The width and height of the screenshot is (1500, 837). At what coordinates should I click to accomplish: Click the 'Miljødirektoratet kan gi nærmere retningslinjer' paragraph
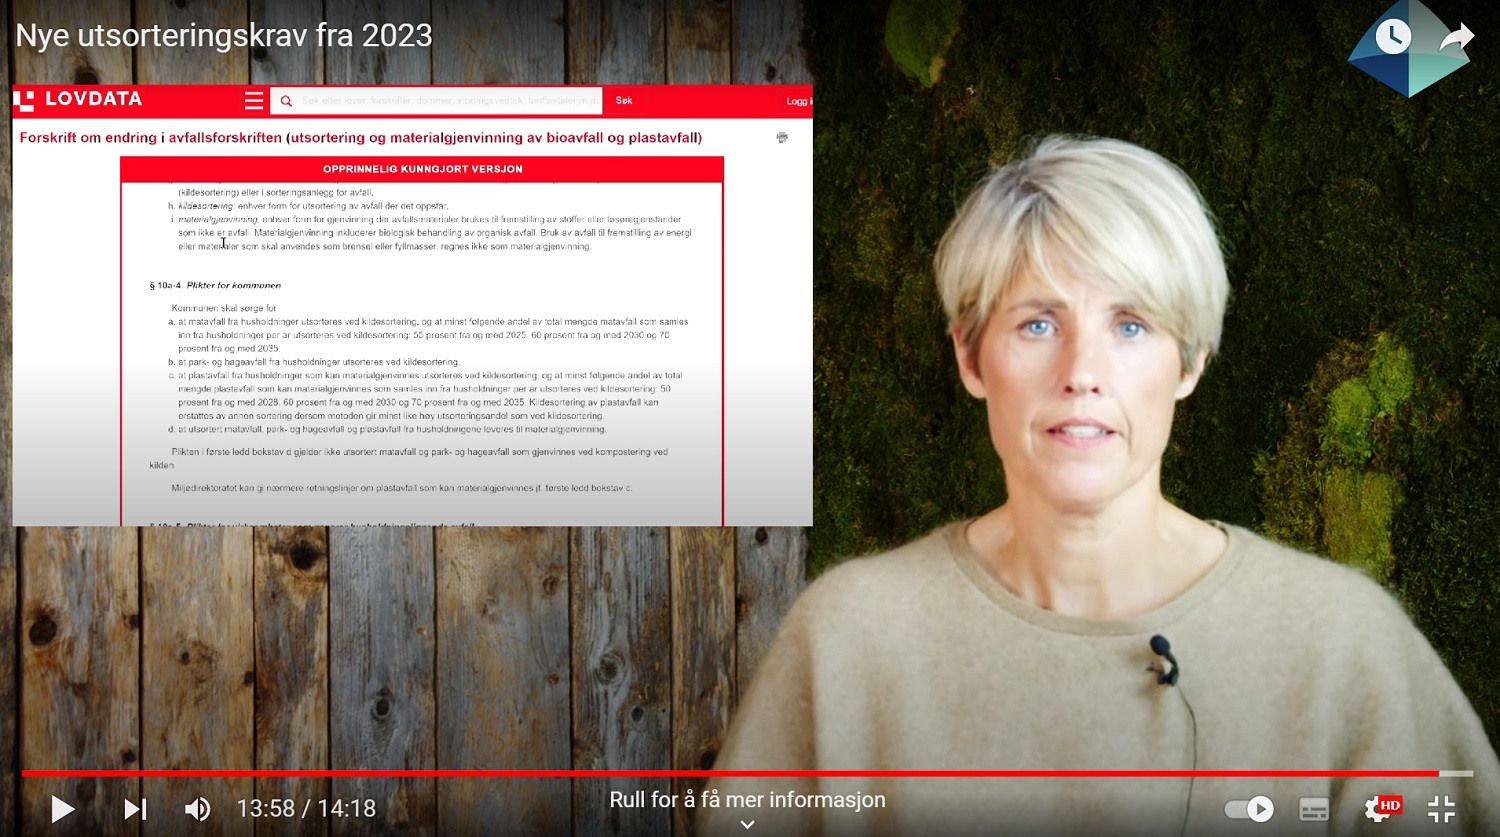[402, 488]
